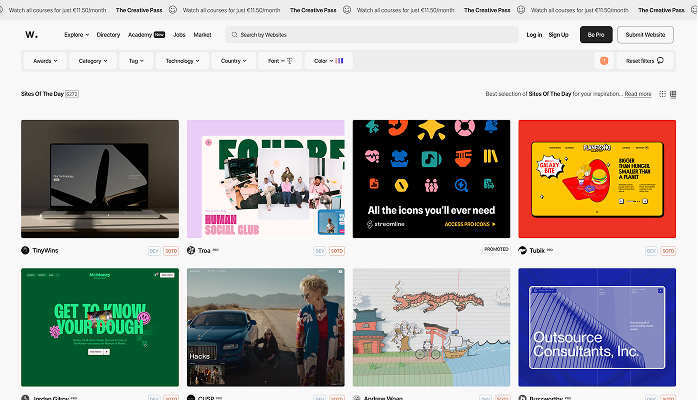Open the Troa avatar icon
This screenshot has height=400, width=698.
(x=191, y=251)
